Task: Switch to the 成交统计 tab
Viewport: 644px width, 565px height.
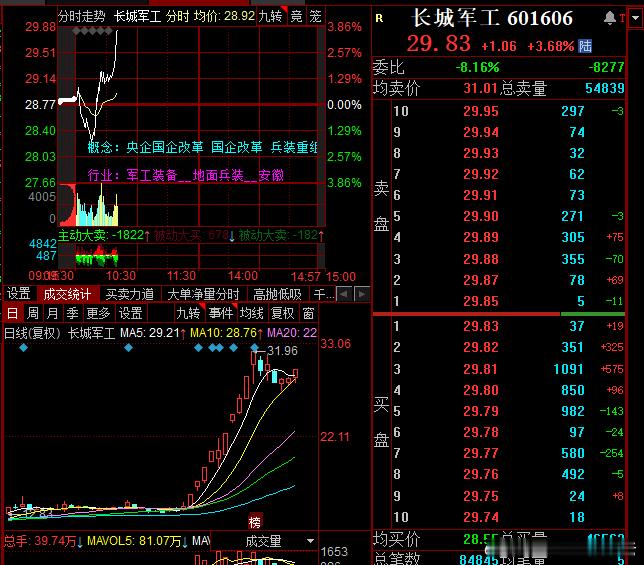Action: coord(67,294)
